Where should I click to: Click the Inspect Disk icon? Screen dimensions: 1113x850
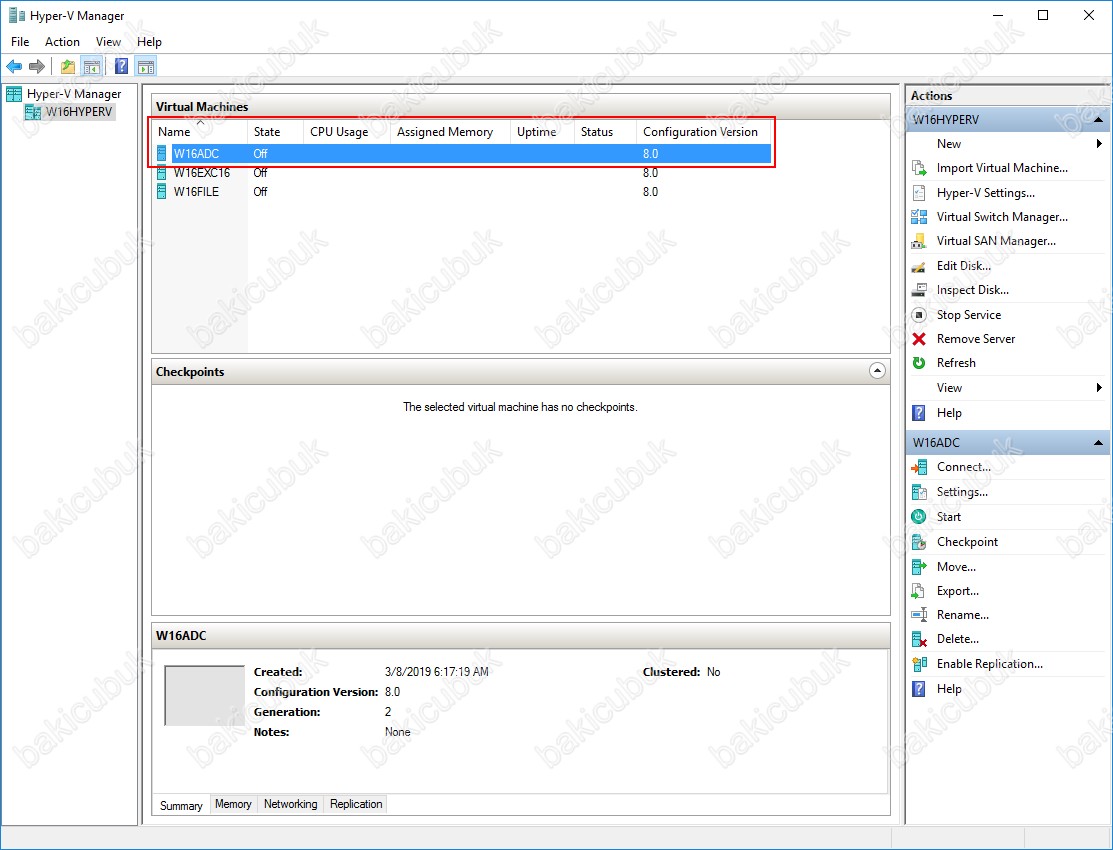tap(919, 290)
